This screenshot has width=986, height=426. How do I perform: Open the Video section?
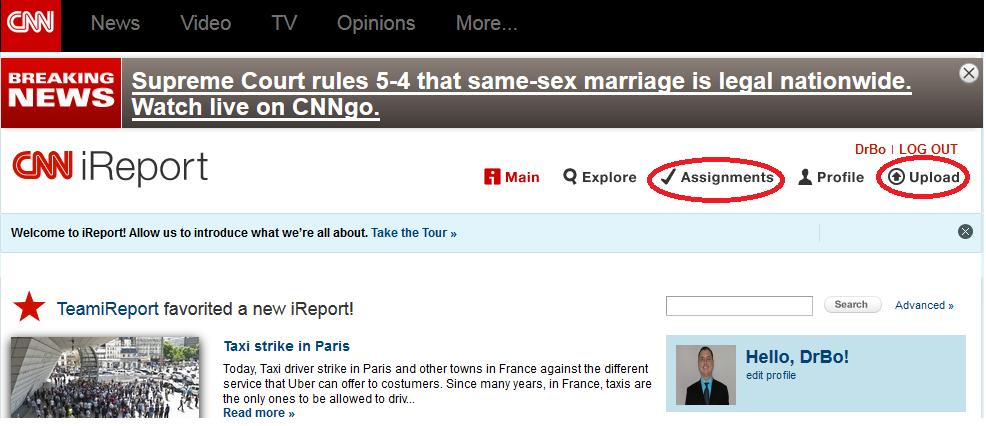(x=206, y=24)
